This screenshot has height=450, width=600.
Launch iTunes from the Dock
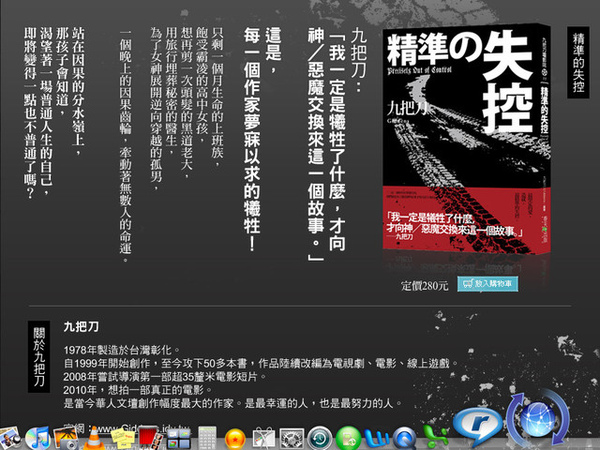38,438
